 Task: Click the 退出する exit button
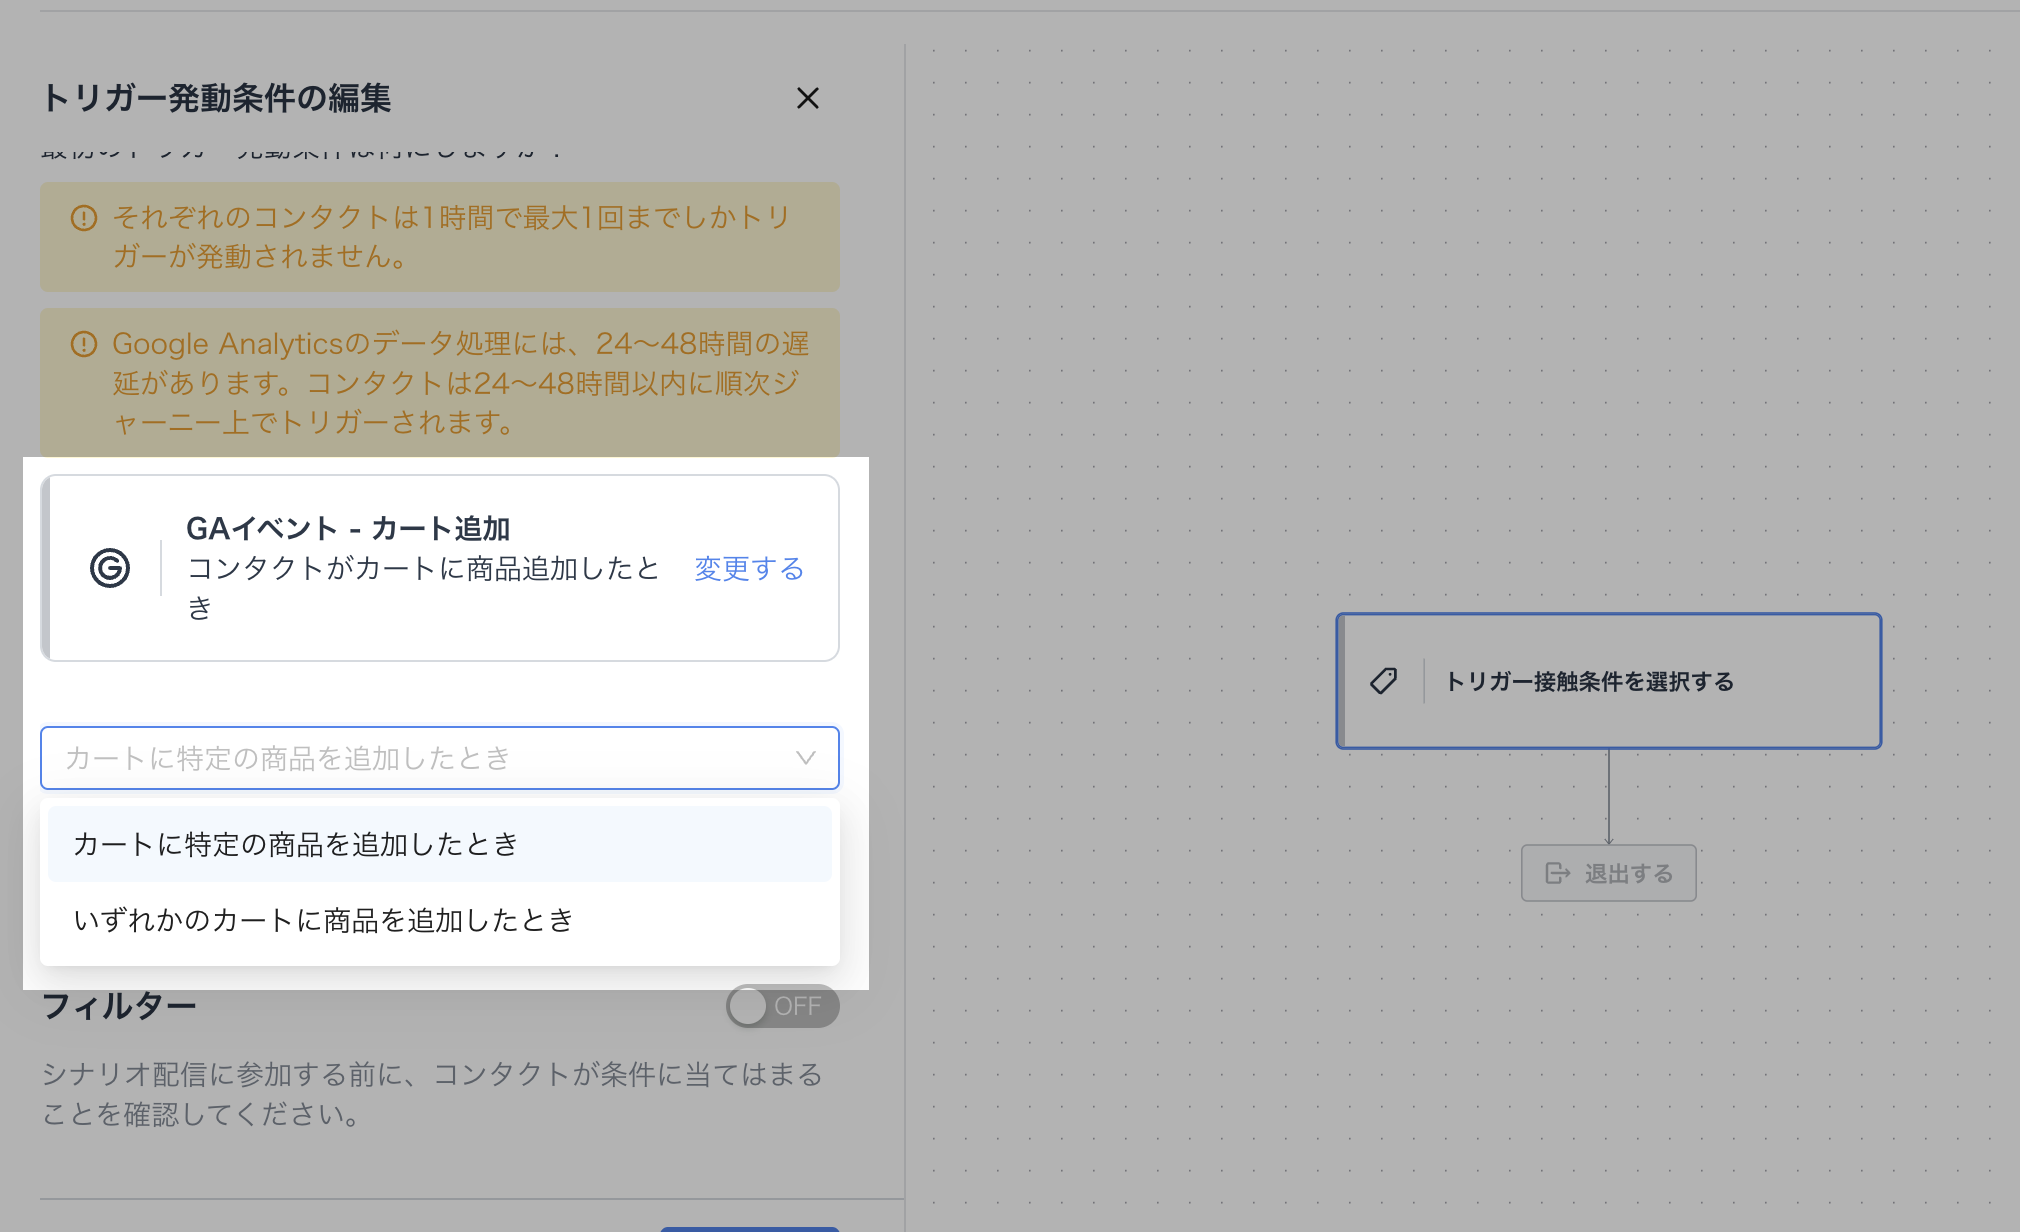(1608, 873)
